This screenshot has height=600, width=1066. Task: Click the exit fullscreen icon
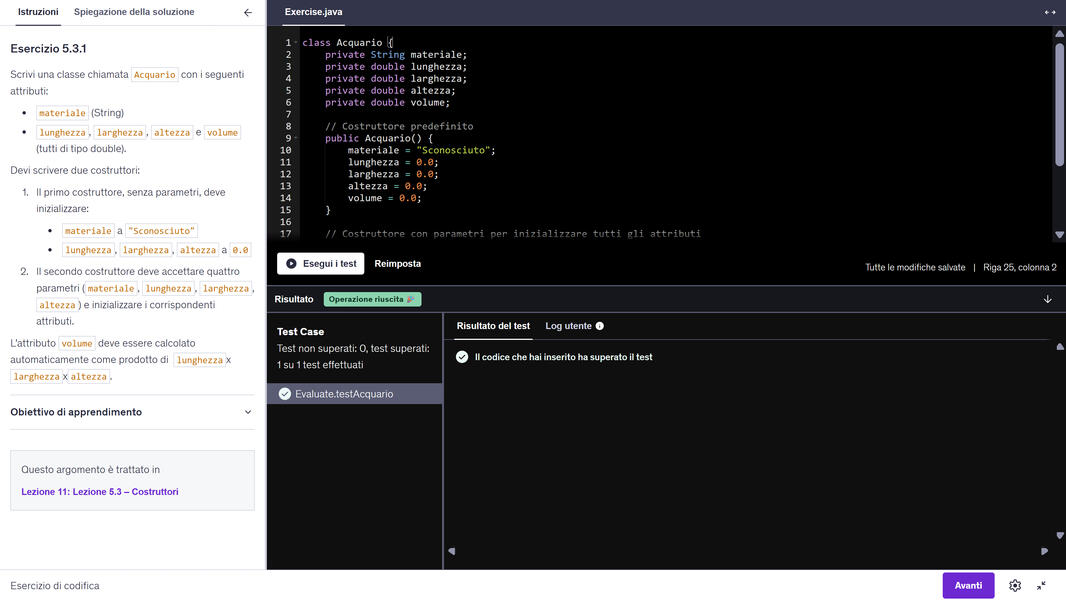[x=1041, y=586]
